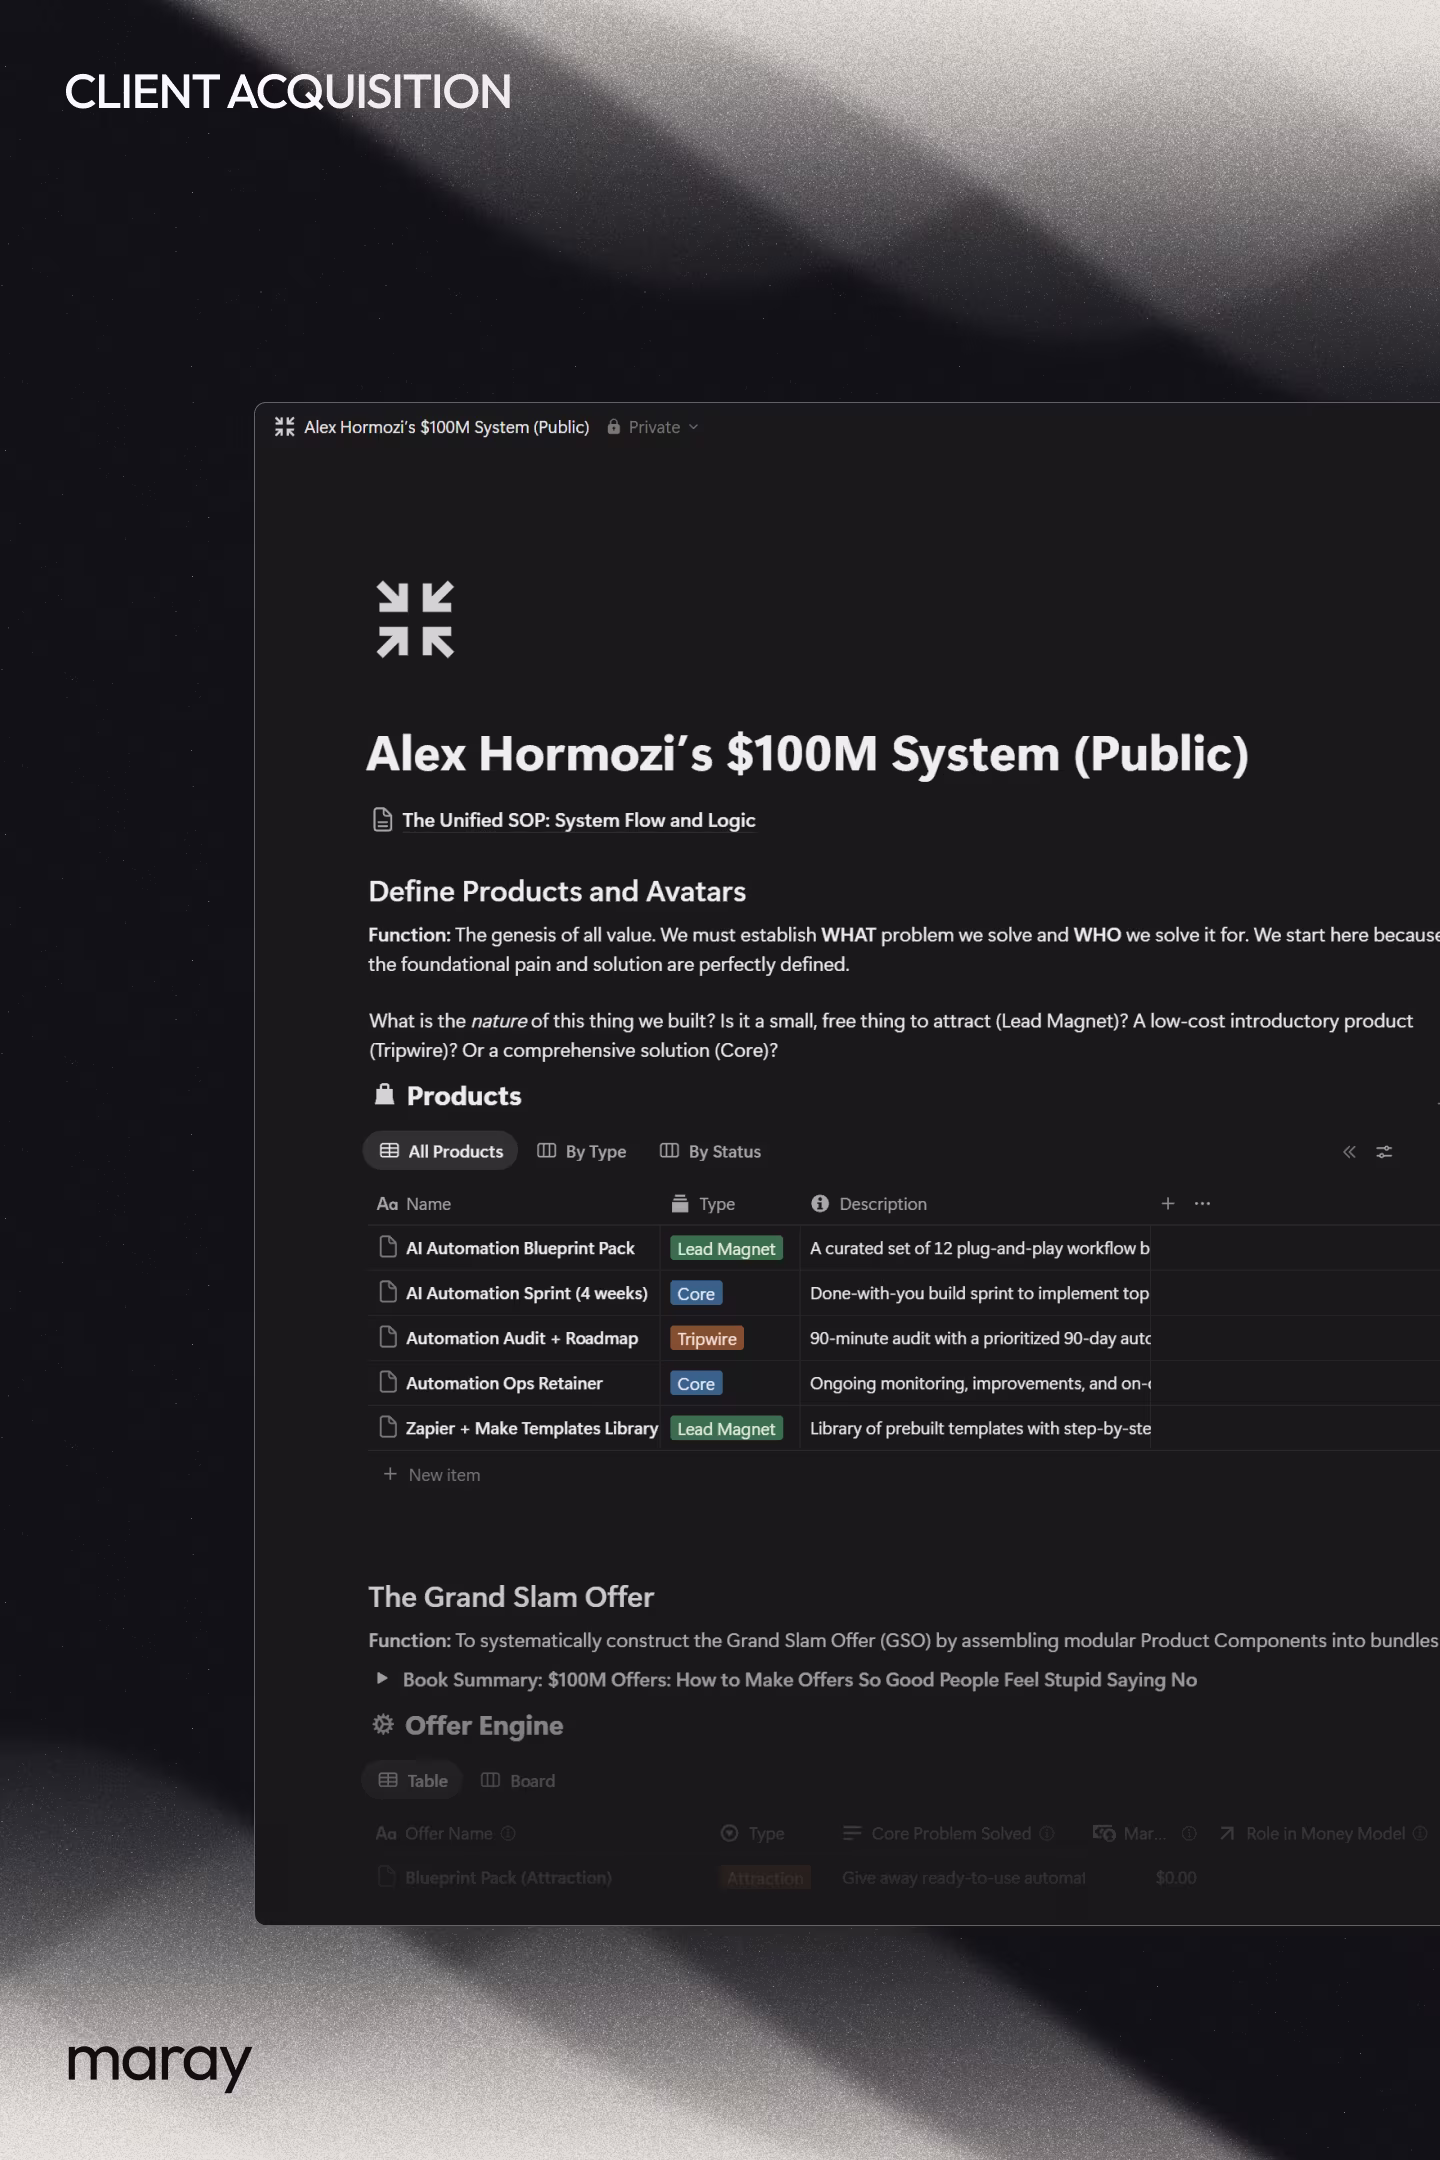The height and width of the screenshot is (2160, 1440).
Task: Click the page icon of Automation Audit + Roadmap
Action: pyautogui.click(x=388, y=1337)
